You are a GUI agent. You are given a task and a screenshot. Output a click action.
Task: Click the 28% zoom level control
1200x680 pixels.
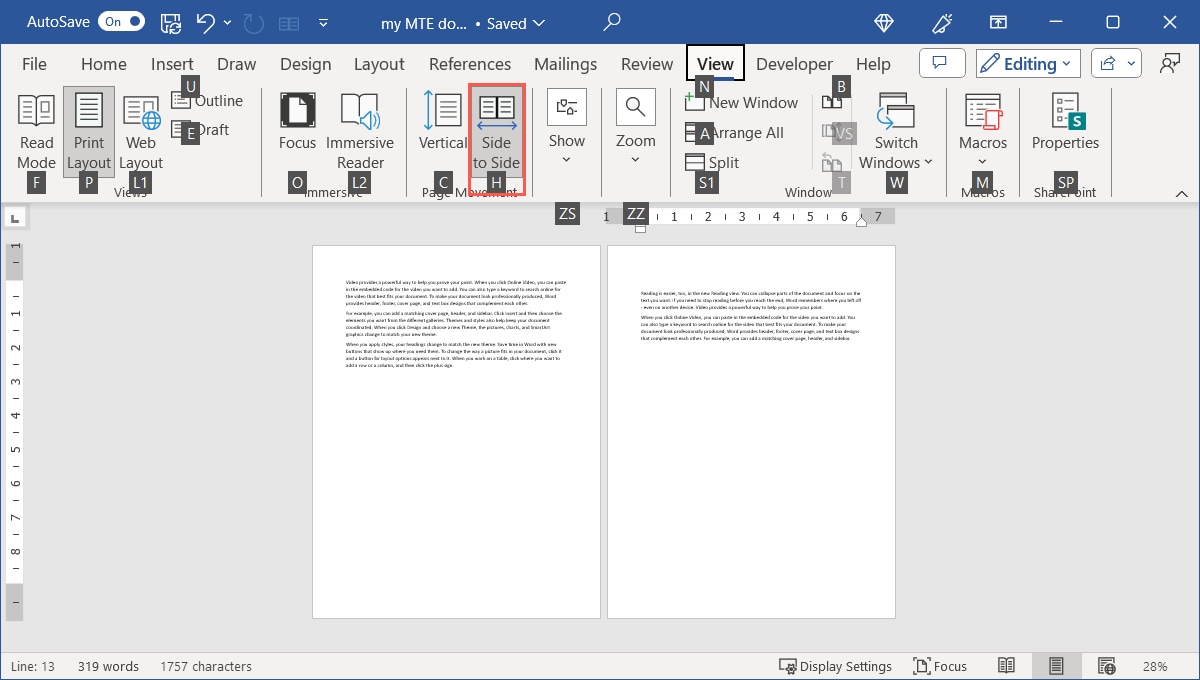click(x=1154, y=665)
